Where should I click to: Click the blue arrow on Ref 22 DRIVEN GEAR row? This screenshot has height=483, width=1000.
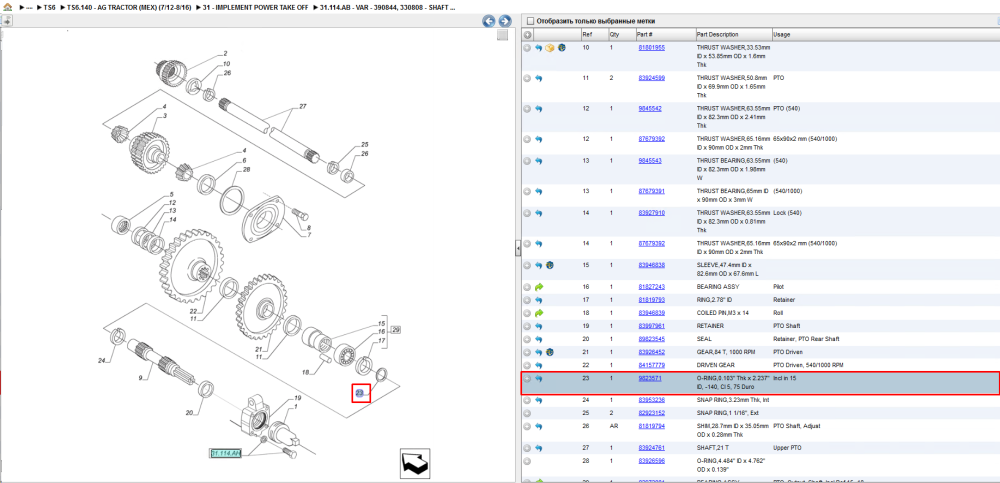[539, 365]
